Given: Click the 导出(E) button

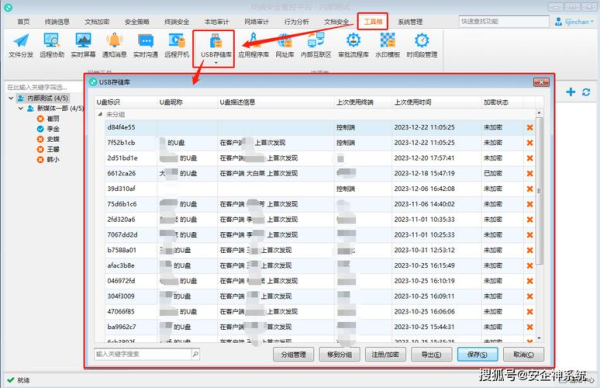Looking at the screenshot, I should tap(431, 355).
